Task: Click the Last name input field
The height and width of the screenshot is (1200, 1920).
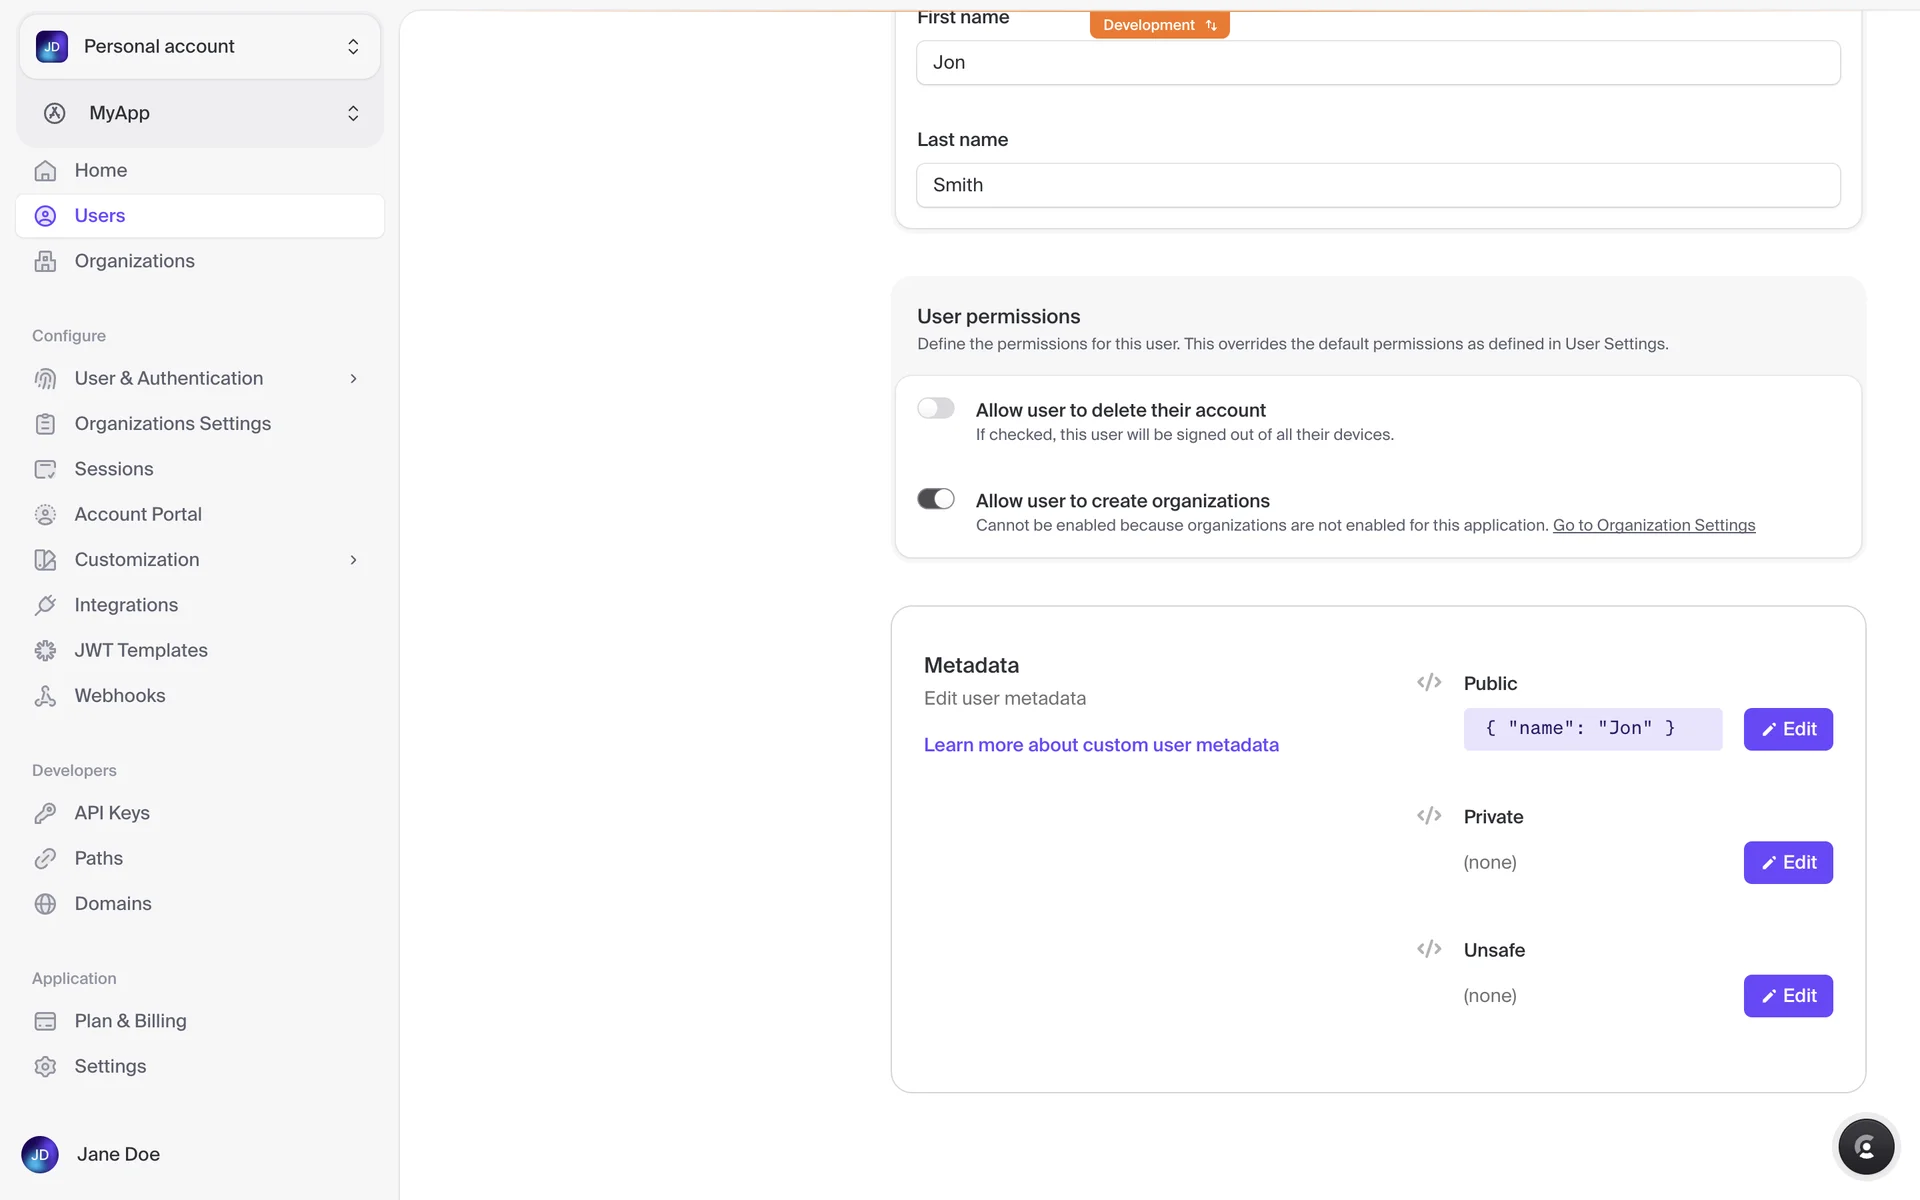Action: 1377,185
